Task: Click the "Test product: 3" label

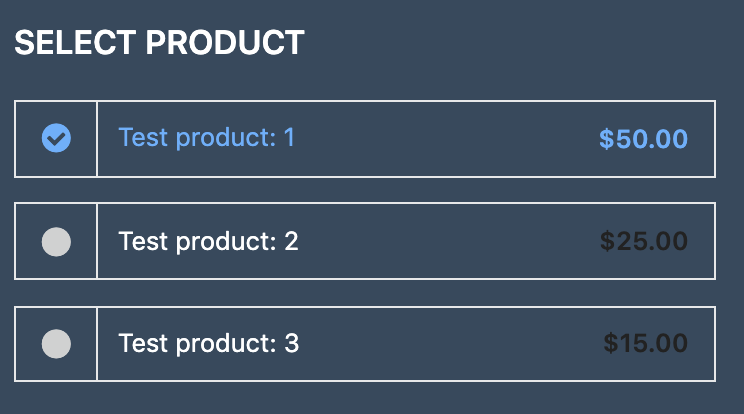Action: [x=208, y=344]
